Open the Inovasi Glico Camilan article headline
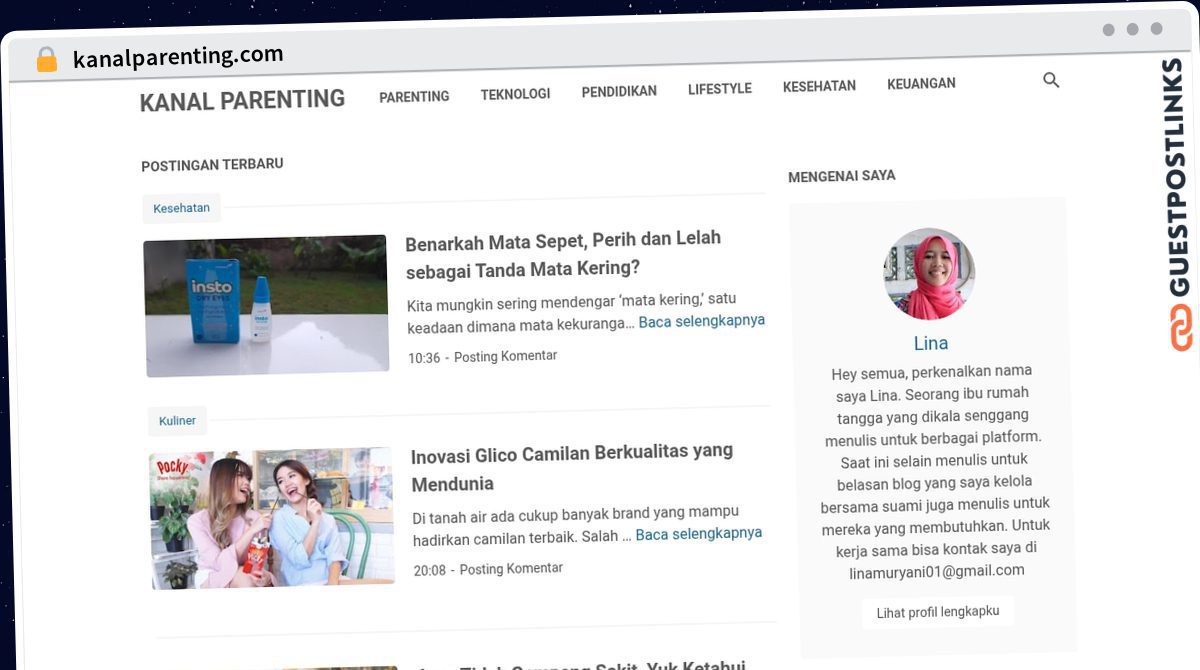The image size is (1200, 670). click(x=572, y=468)
